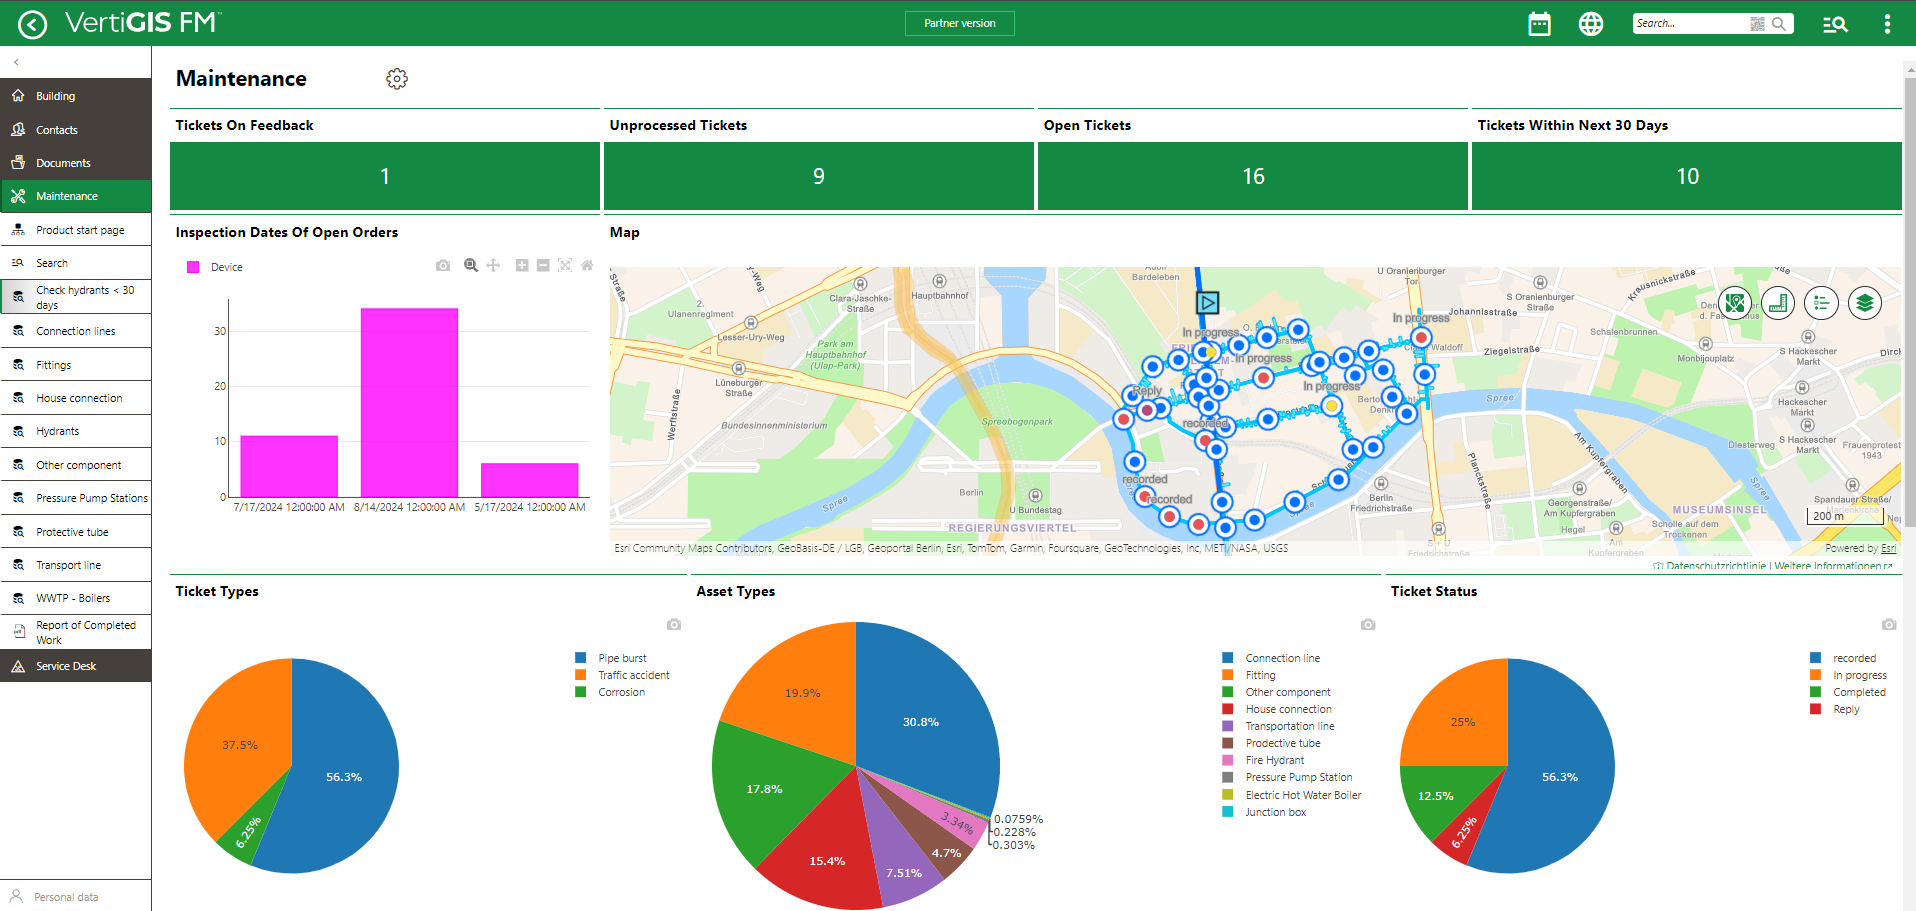Click the magnifier icon in search box
1916x911 pixels.
click(x=1779, y=24)
